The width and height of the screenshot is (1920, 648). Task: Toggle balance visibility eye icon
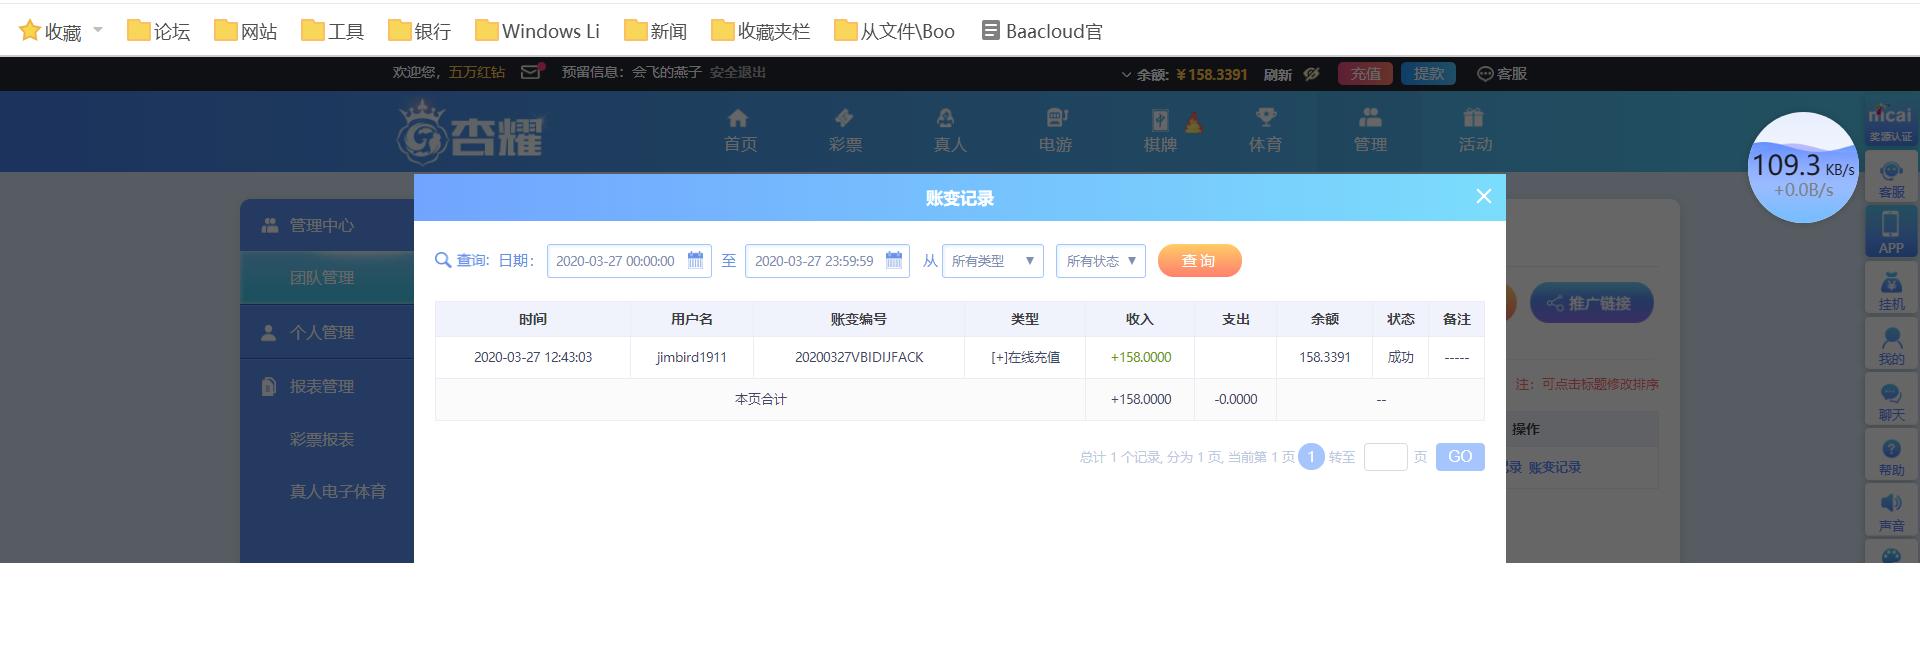click(1312, 74)
